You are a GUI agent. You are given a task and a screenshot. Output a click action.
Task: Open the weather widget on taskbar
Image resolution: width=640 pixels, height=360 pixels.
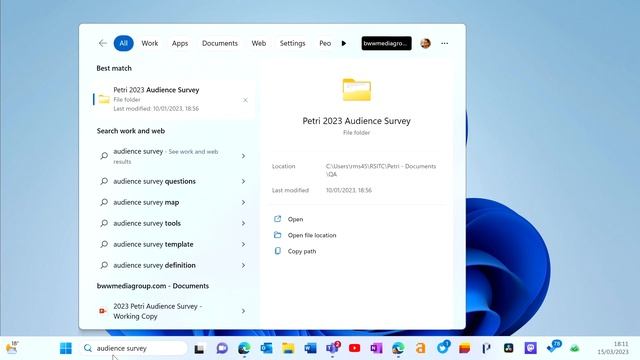[12, 348]
